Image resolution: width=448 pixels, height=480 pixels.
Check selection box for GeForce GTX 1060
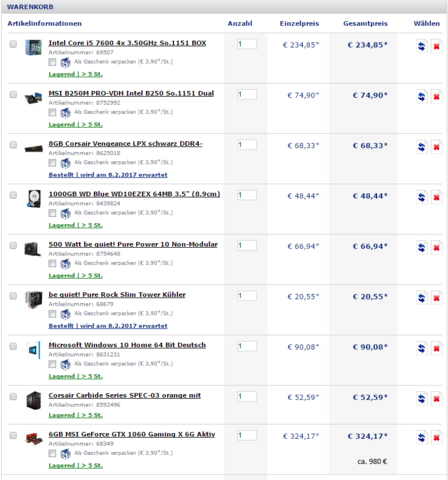[x=13, y=435]
